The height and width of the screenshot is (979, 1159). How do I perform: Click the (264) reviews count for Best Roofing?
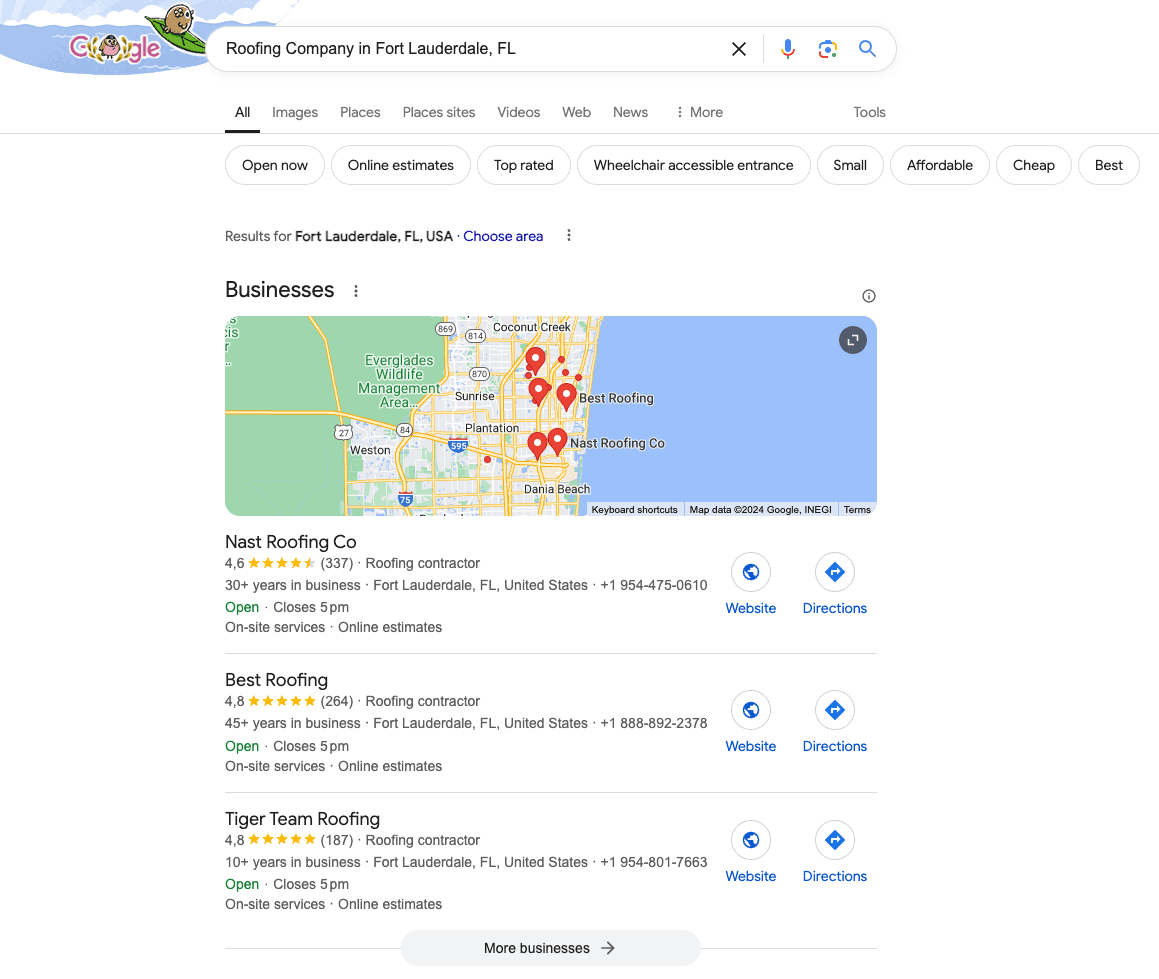click(336, 701)
